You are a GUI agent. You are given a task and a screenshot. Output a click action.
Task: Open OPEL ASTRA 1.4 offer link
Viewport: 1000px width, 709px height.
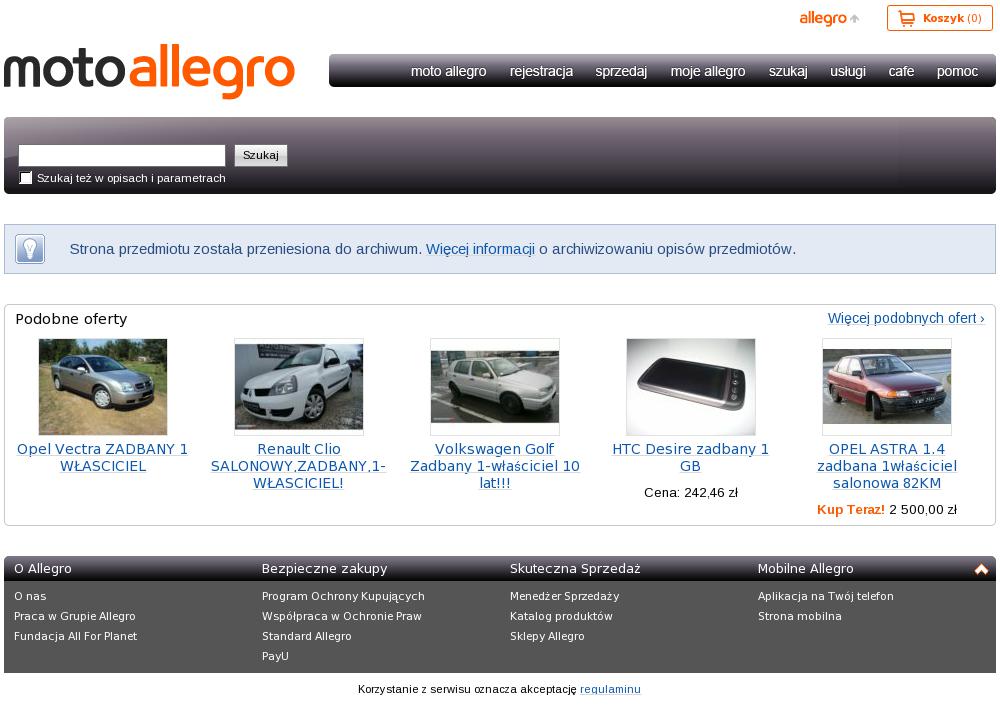886,466
